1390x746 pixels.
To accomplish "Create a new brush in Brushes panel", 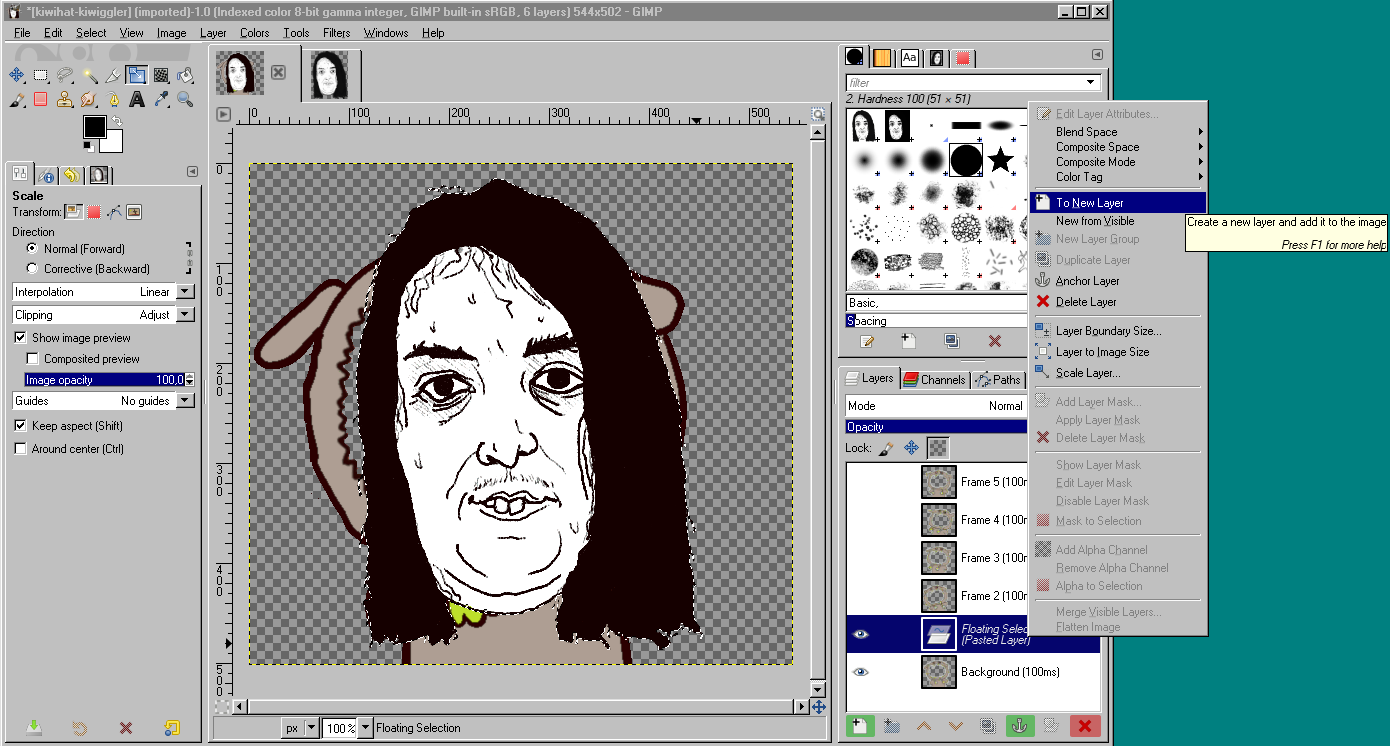I will pos(909,341).
